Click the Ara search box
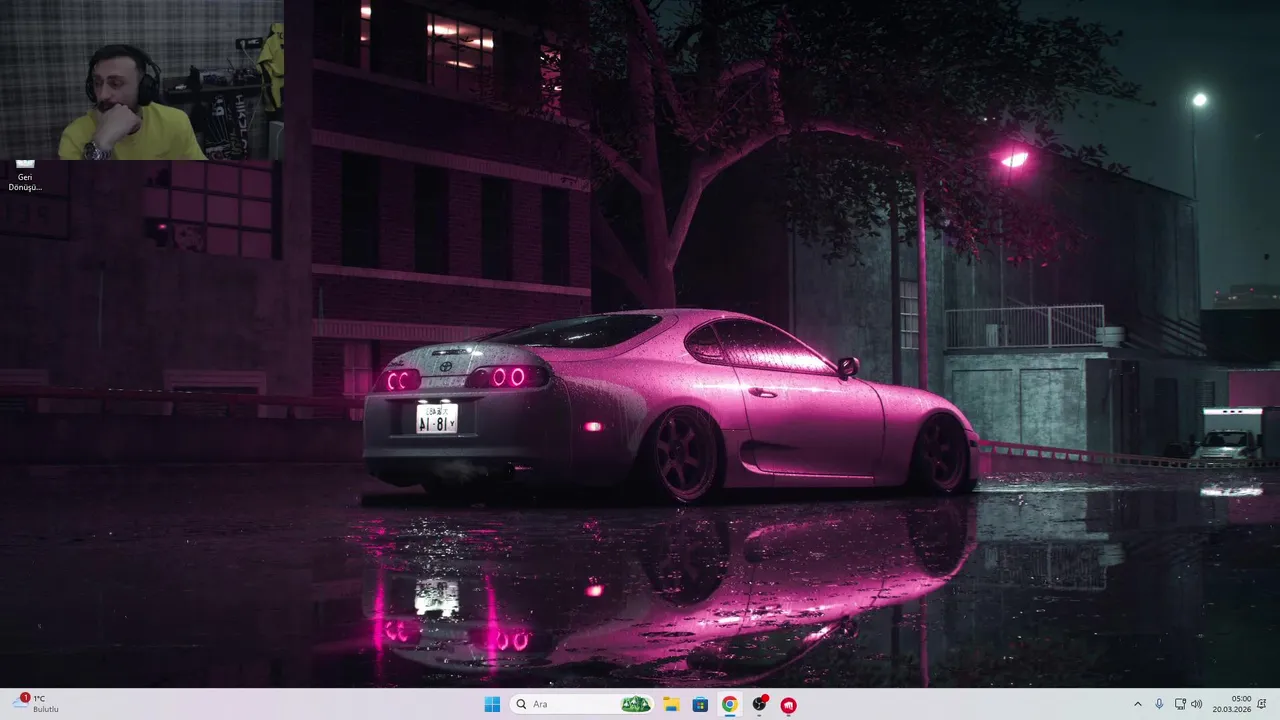The height and width of the screenshot is (720, 1280). tap(582, 704)
